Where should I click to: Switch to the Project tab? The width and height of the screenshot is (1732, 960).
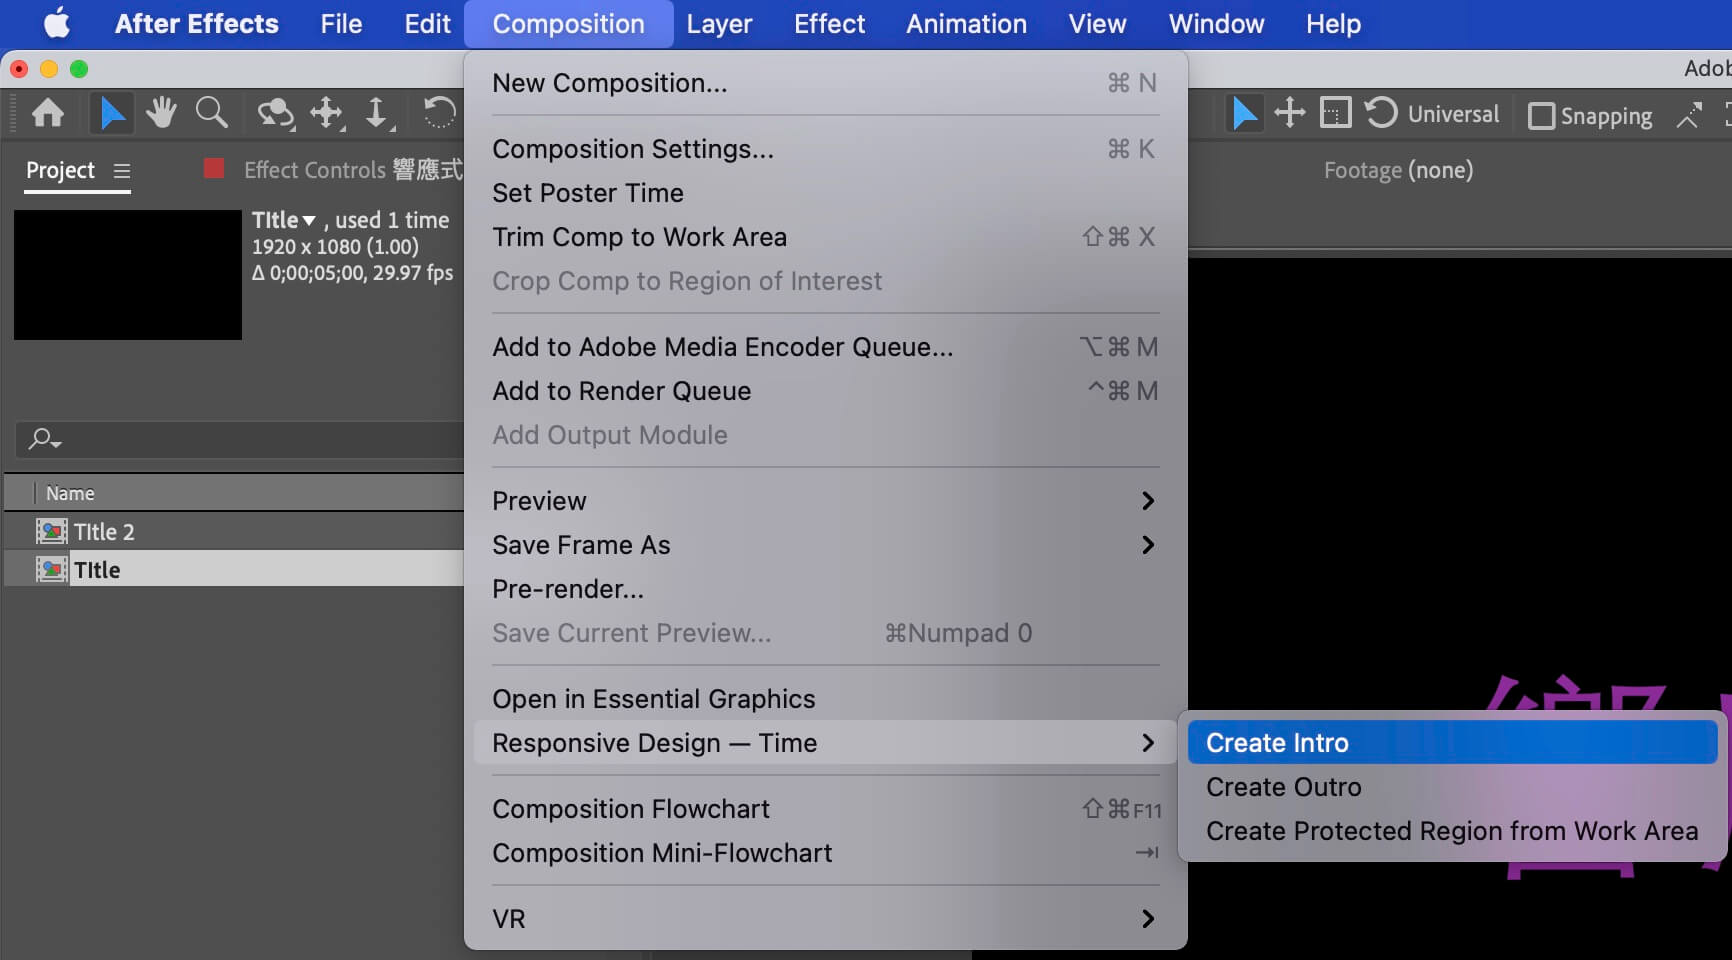pos(60,171)
